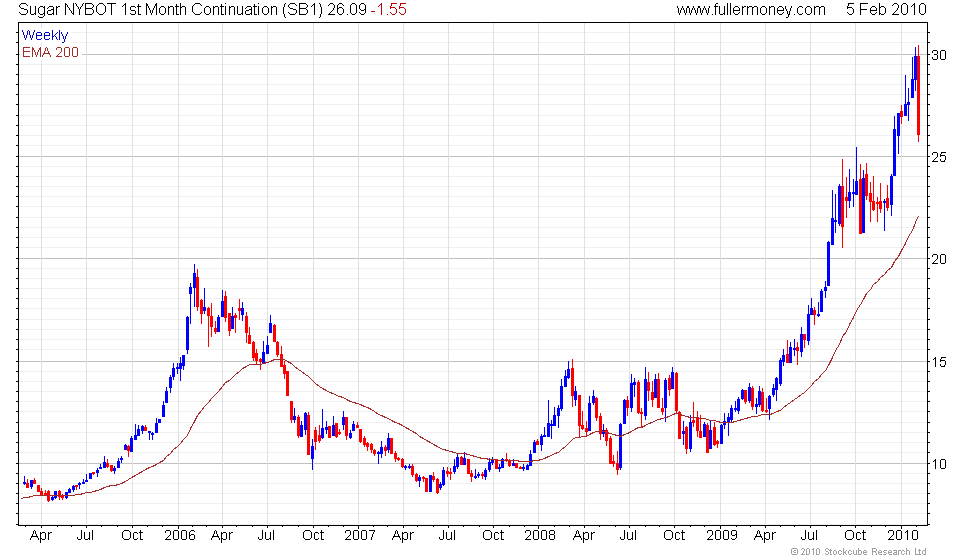
Task: Click the red 'EMA 200' legend label
Action: (x=51, y=52)
